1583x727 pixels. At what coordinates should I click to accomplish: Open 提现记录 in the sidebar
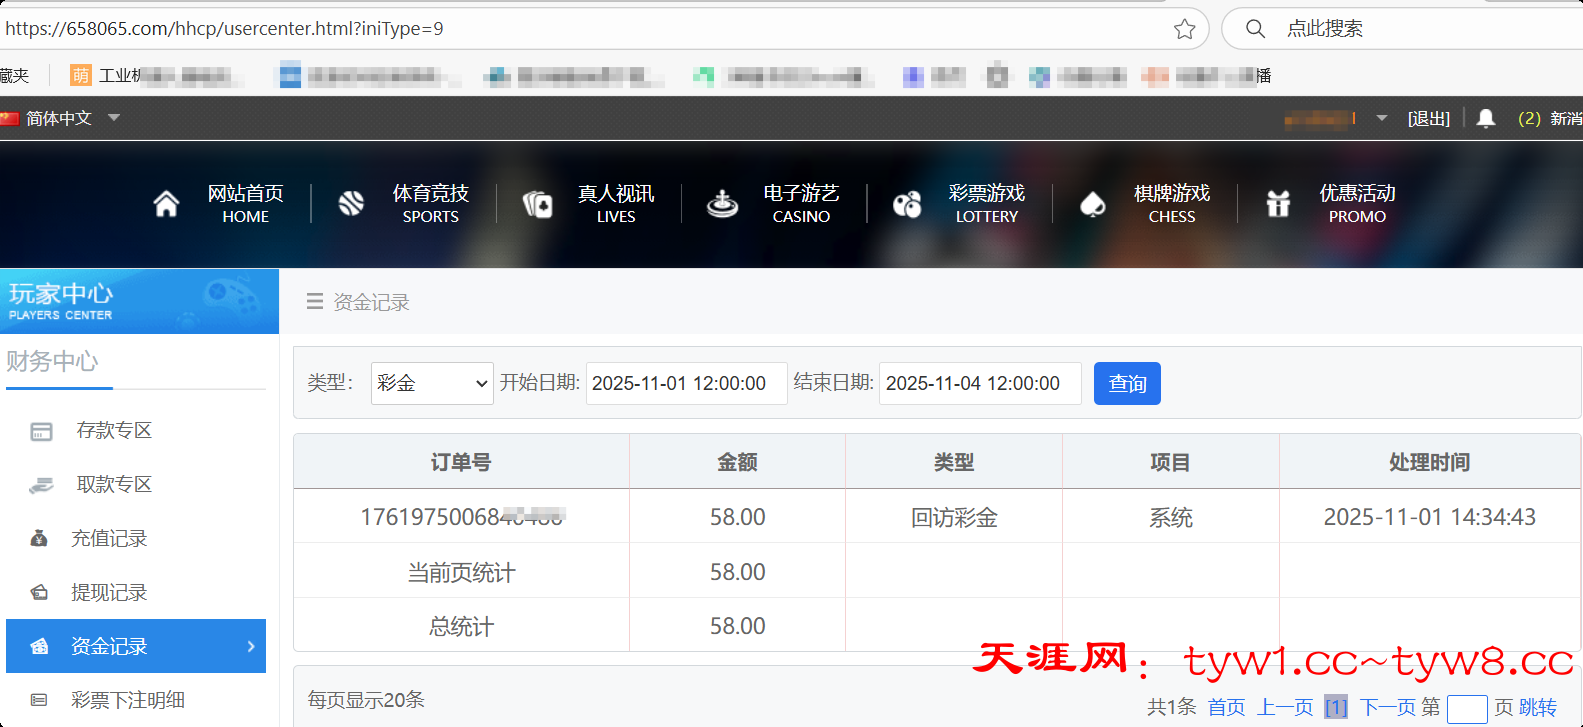coord(109,592)
